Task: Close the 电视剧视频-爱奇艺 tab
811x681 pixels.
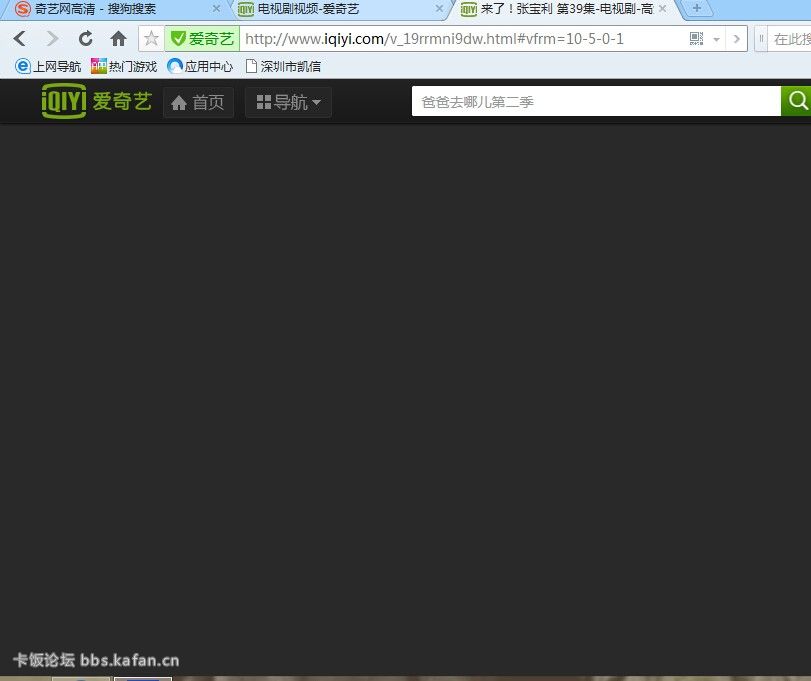Action: [x=438, y=9]
